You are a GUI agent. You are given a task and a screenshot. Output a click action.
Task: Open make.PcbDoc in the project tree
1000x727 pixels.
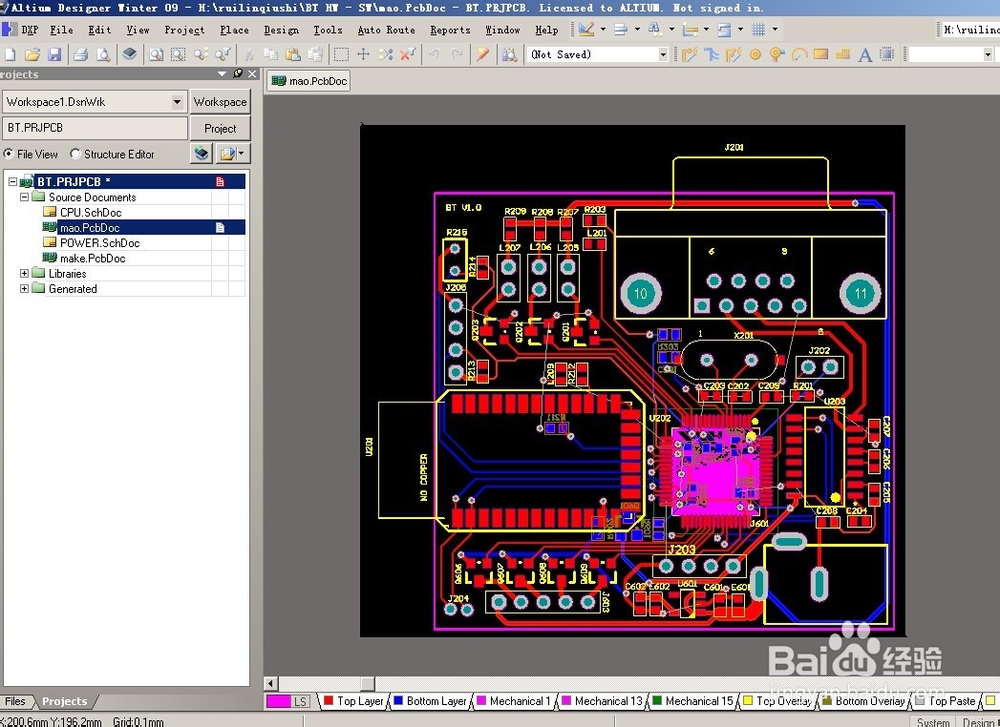pyautogui.click(x=92, y=258)
